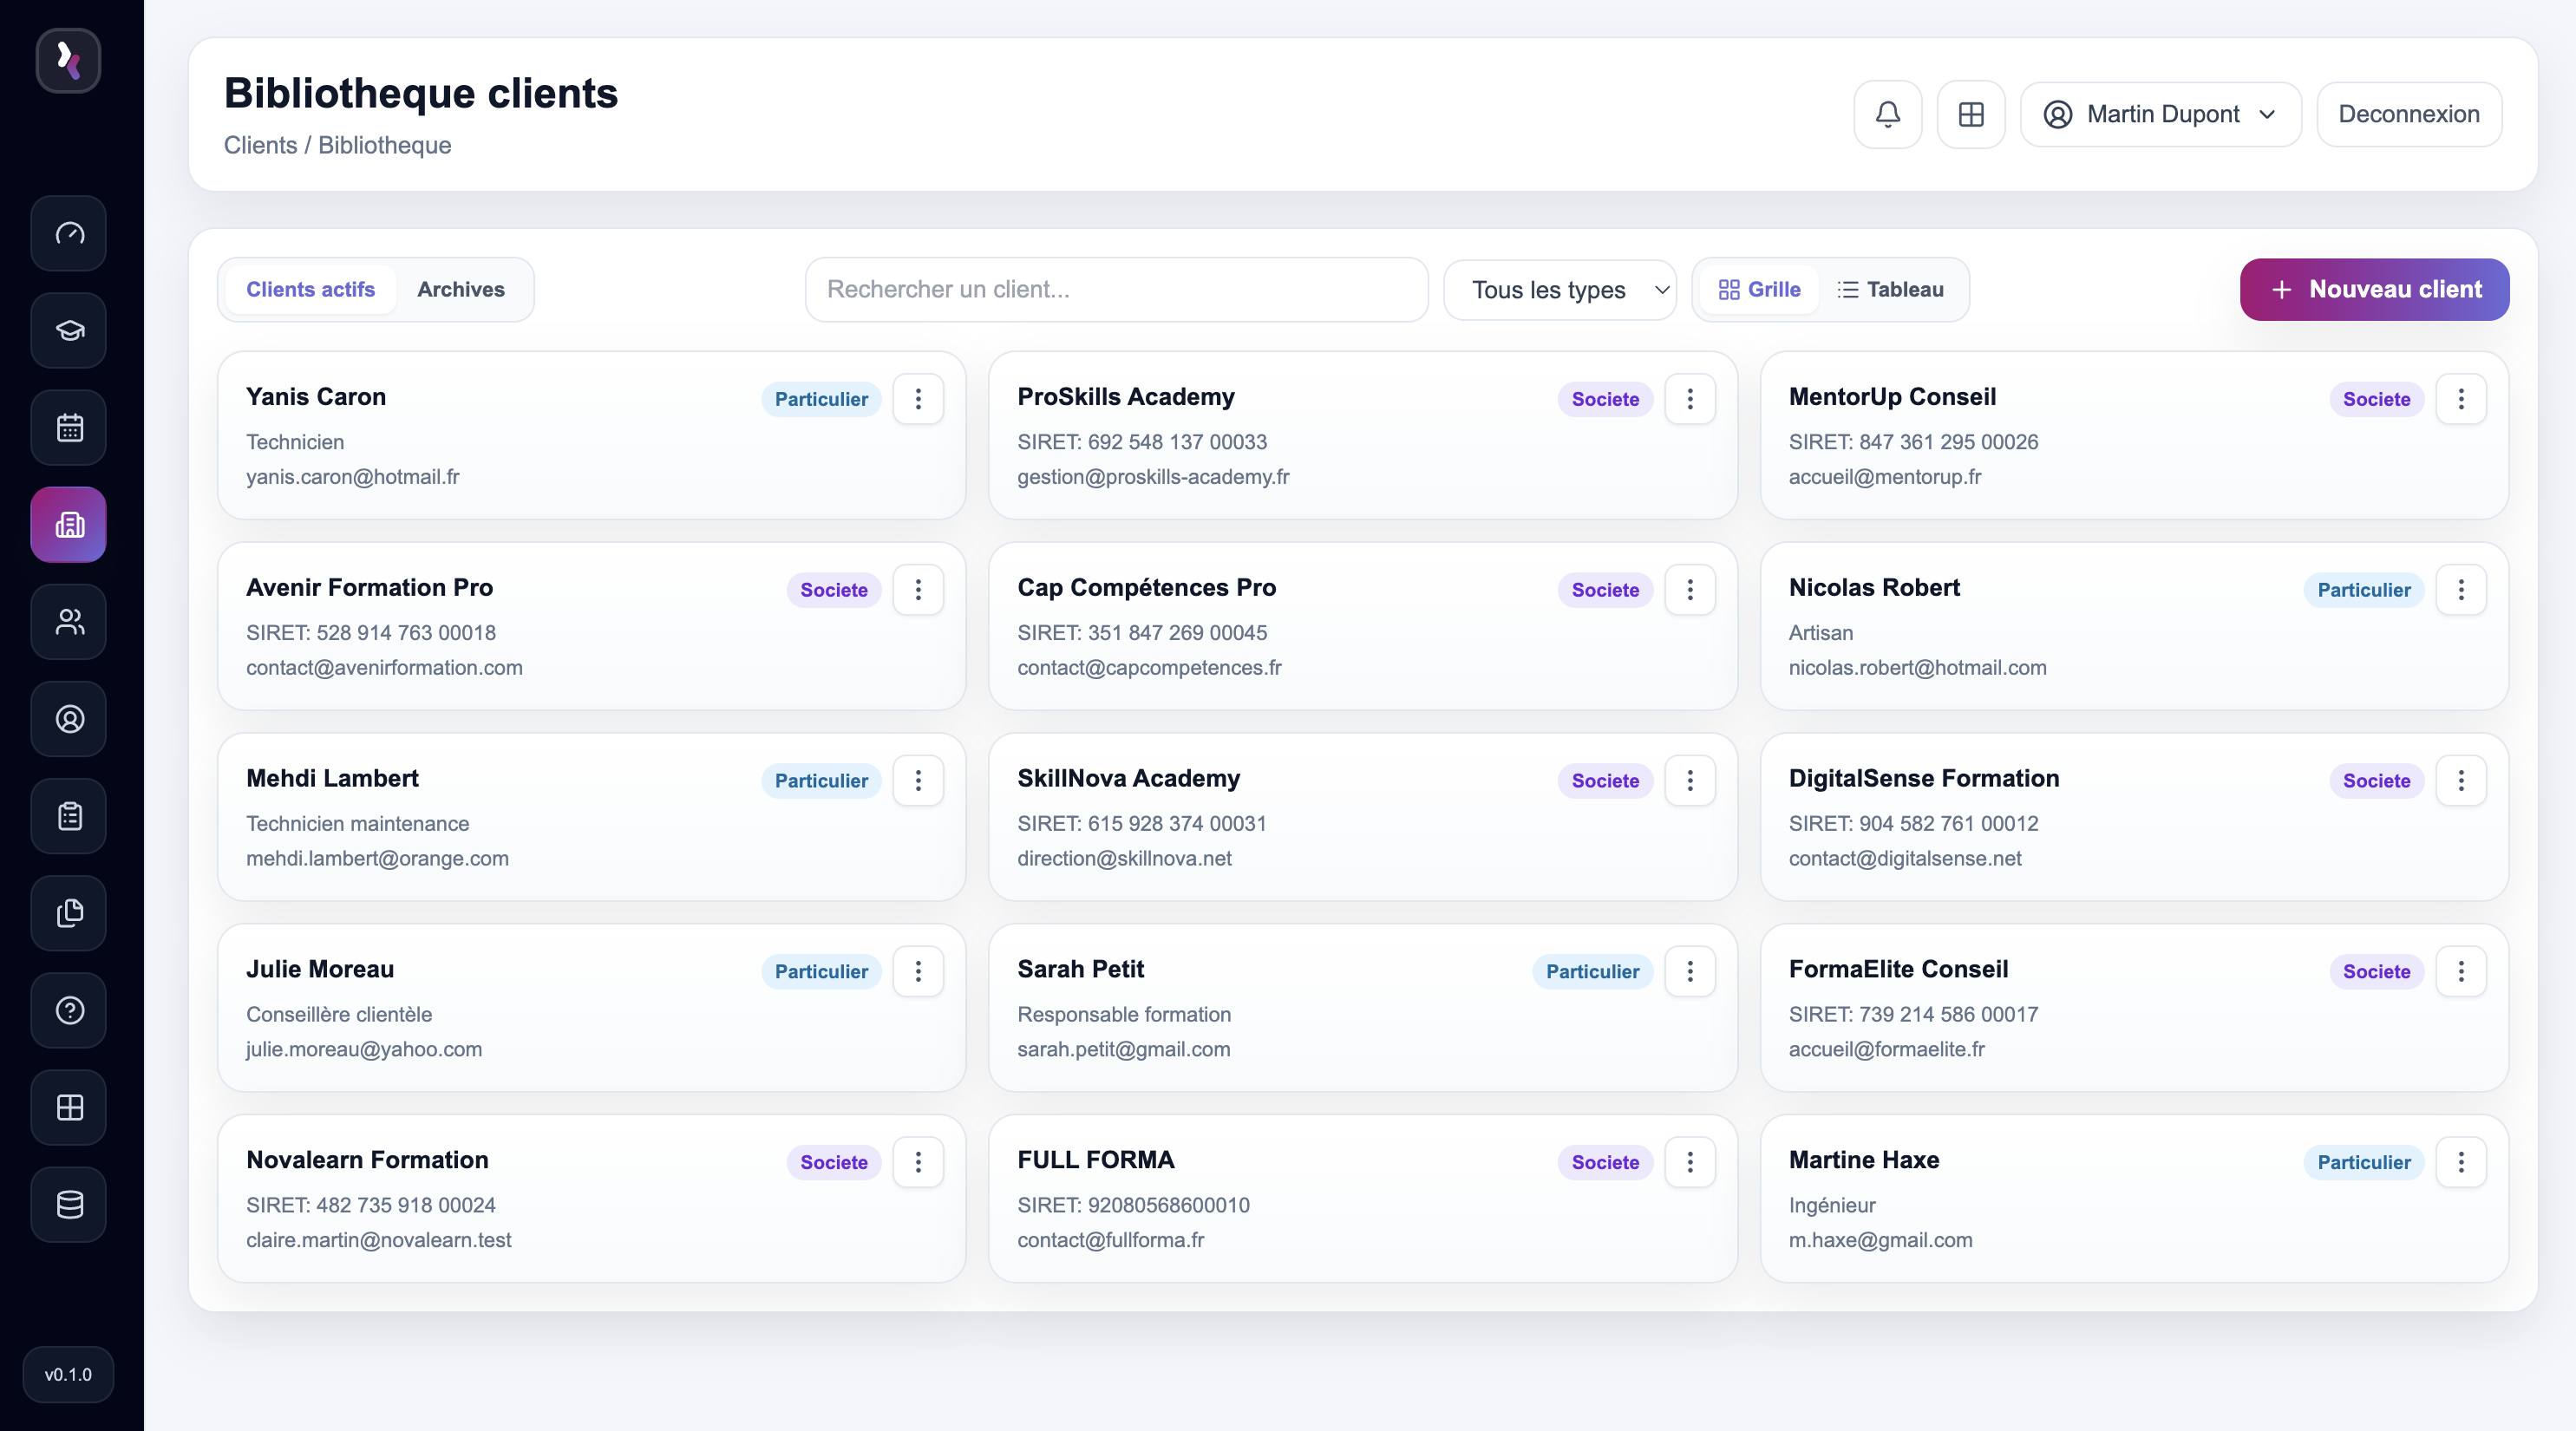
Task: Open three-dot menu for Yanis Caron
Action: point(917,399)
